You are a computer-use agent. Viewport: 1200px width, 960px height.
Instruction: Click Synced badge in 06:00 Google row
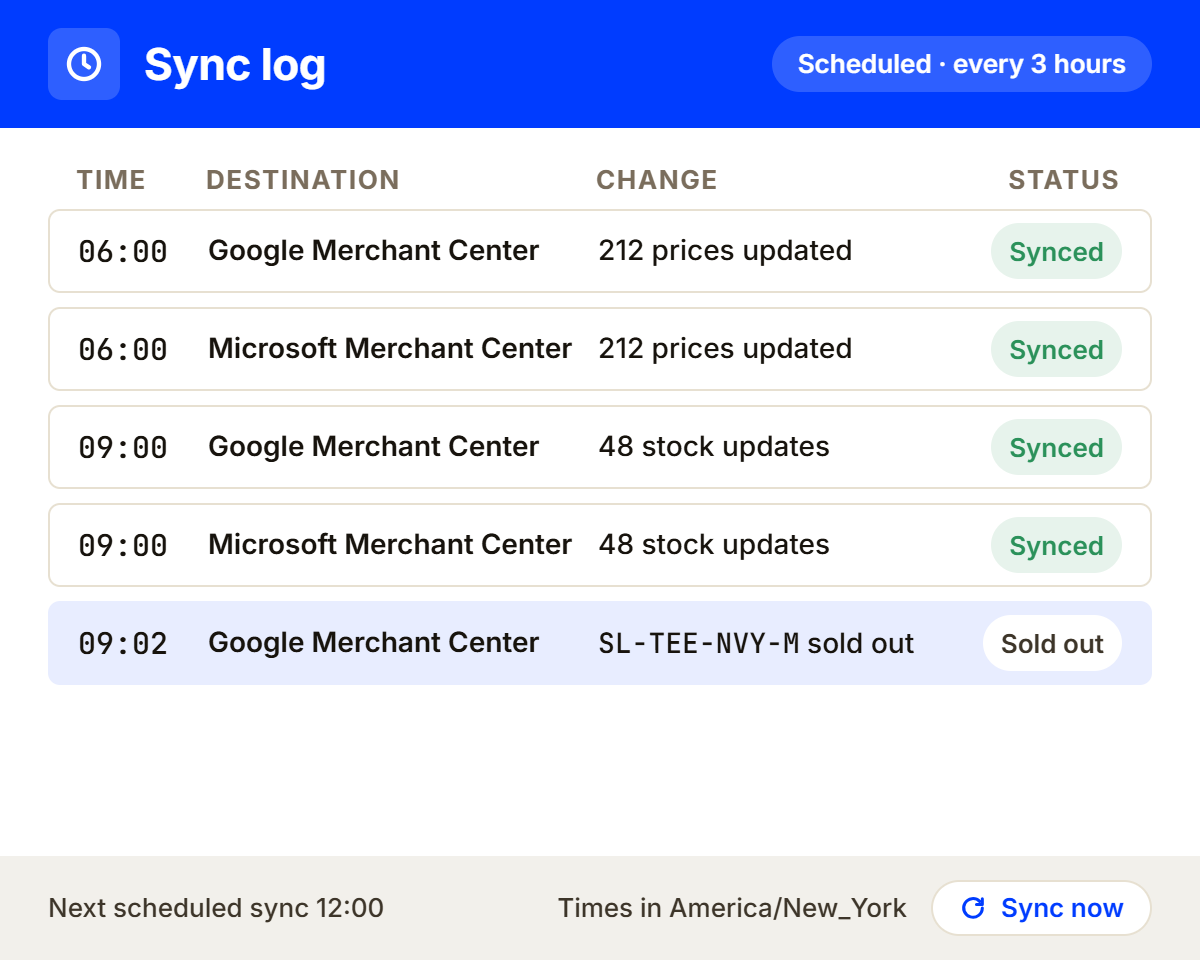tap(1056, 251)
